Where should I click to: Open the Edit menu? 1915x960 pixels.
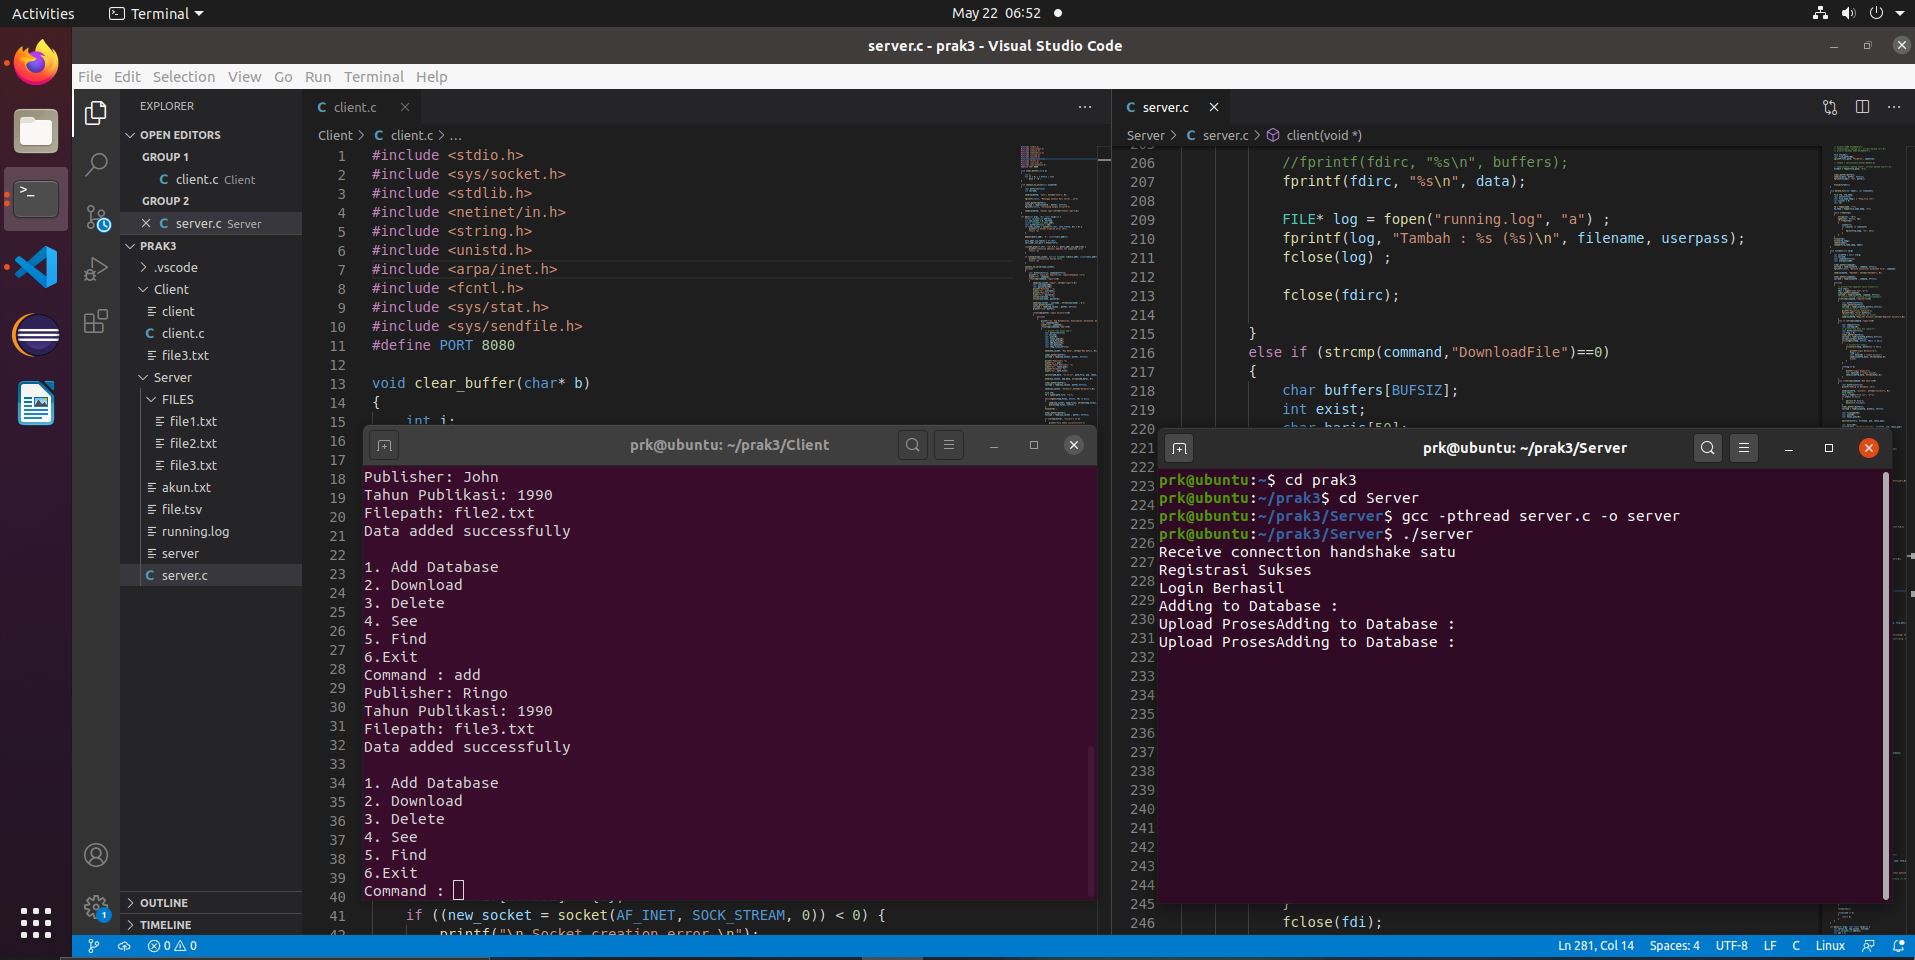(127, 76)
